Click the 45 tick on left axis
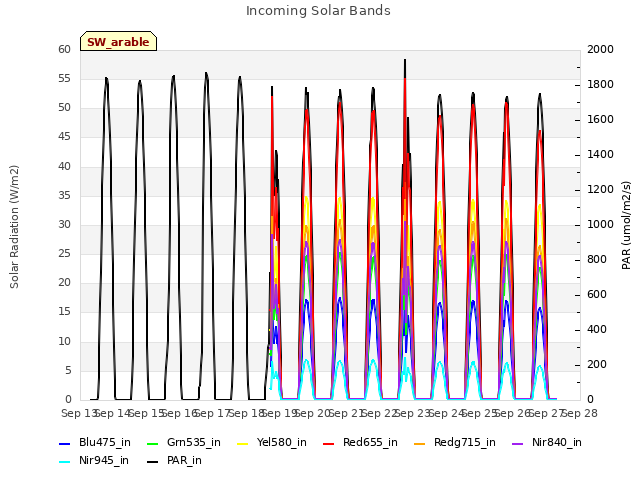 64,137
